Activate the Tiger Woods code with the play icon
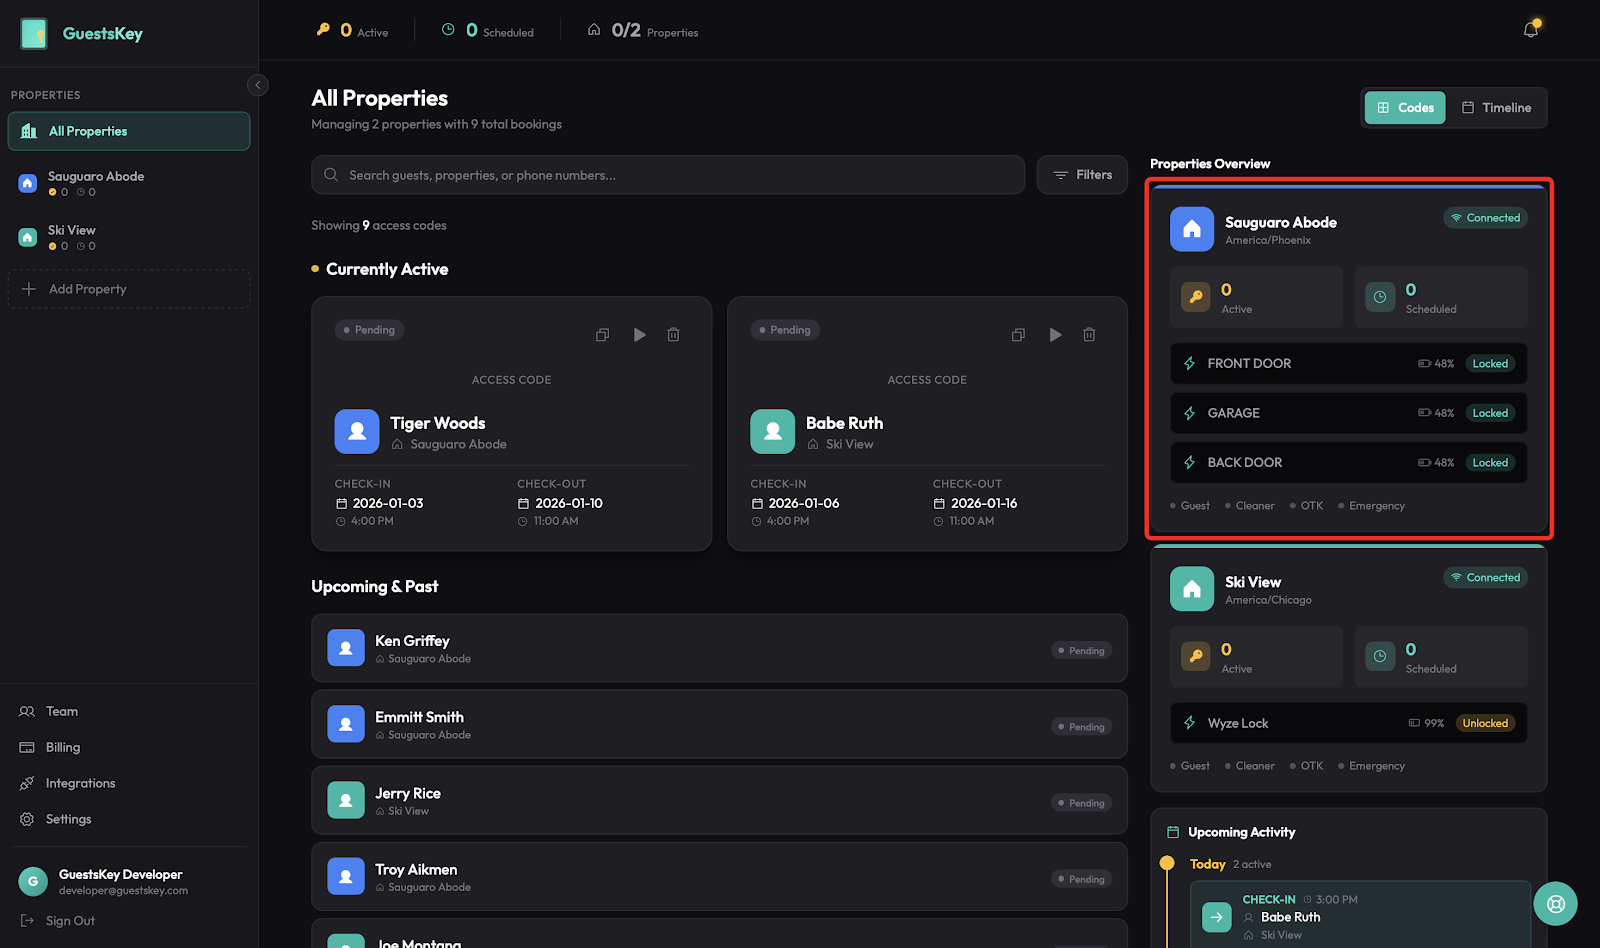The width and height of the screenshot is (1600, 948). click(638, 334)
